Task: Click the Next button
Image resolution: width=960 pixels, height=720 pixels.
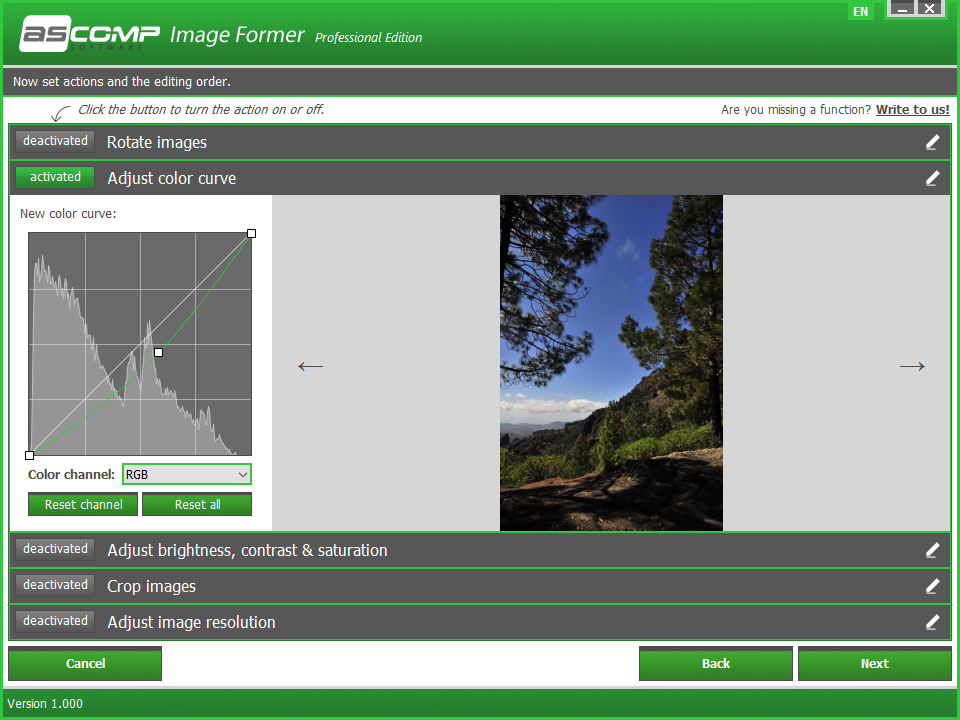Action: click(x=874, y=664)
